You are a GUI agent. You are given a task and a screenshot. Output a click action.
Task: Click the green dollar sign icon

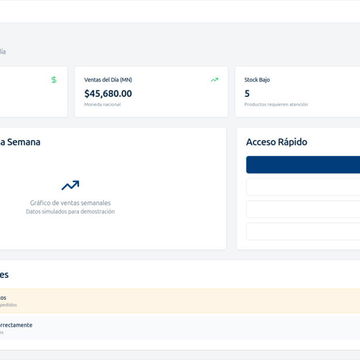[54, 80]
